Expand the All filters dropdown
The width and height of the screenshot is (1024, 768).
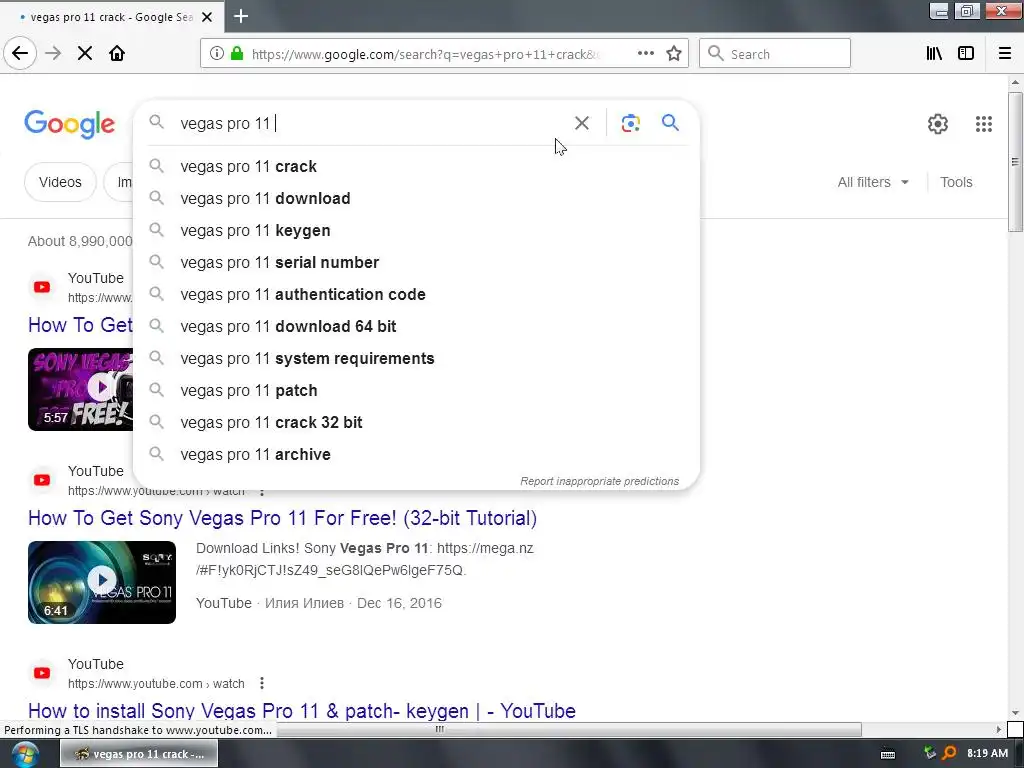click(873, 182)
